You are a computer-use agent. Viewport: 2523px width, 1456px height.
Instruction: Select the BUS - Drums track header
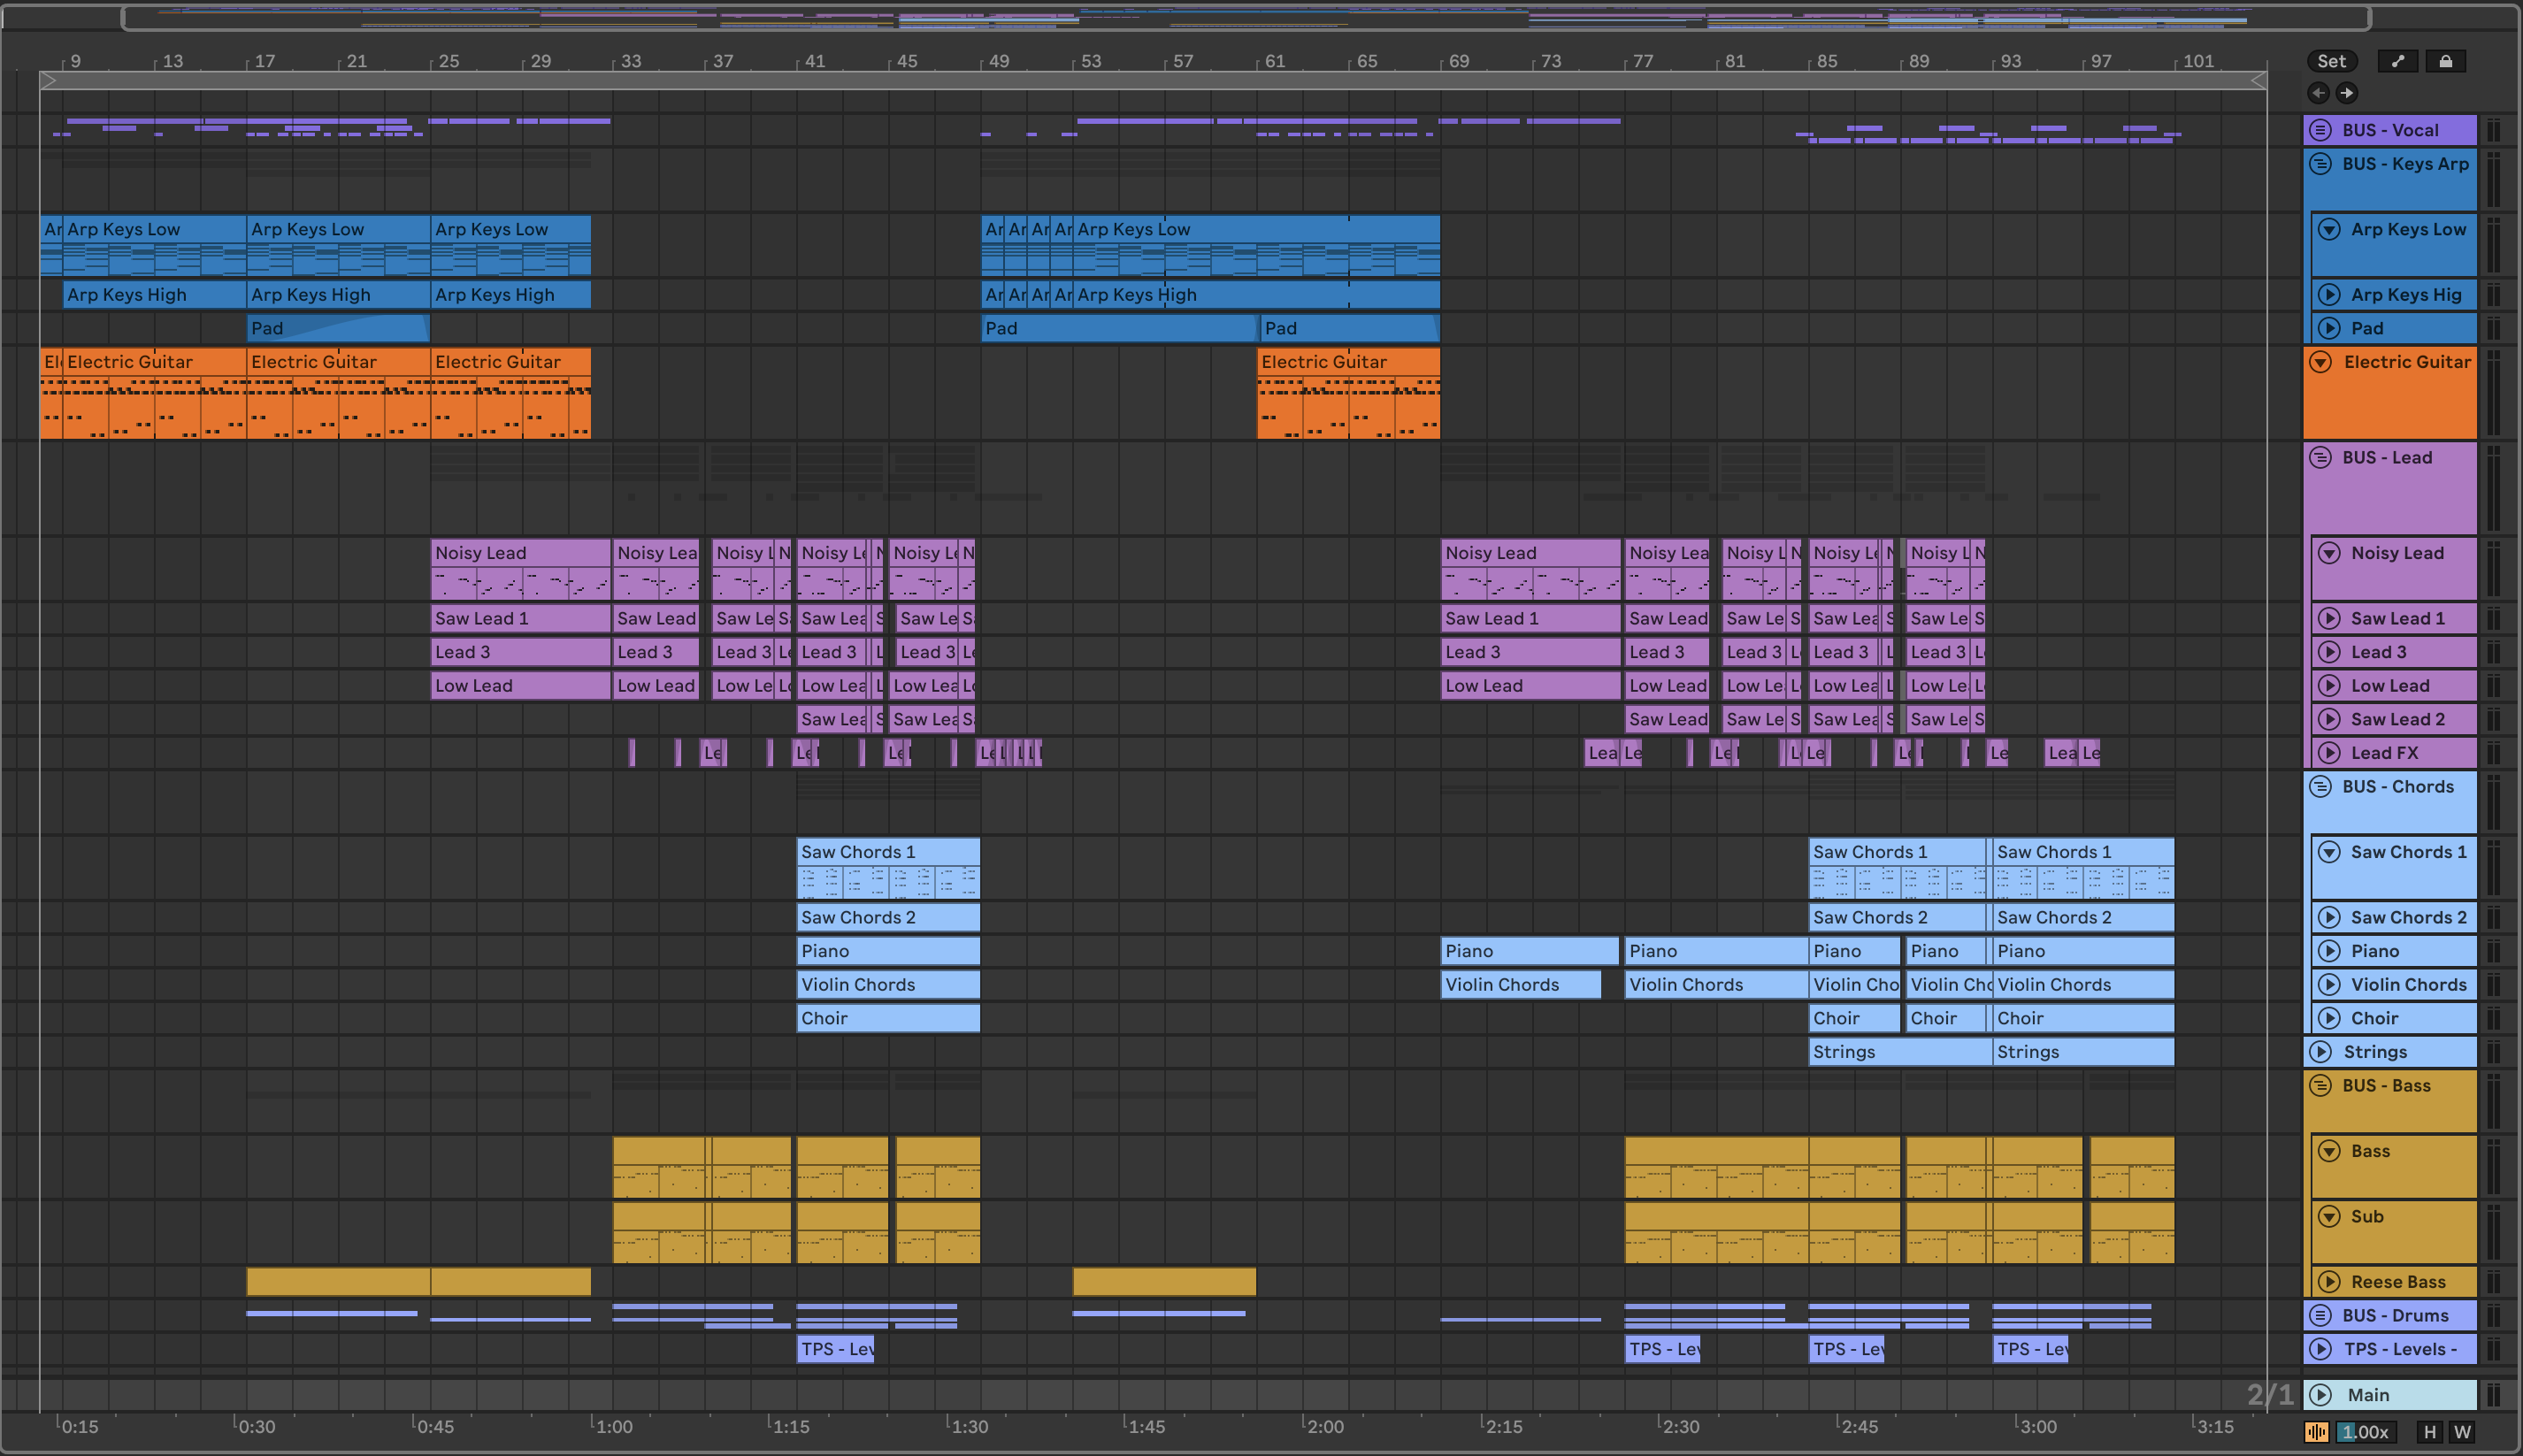pyautogui.click(x=2394, y=1315)
